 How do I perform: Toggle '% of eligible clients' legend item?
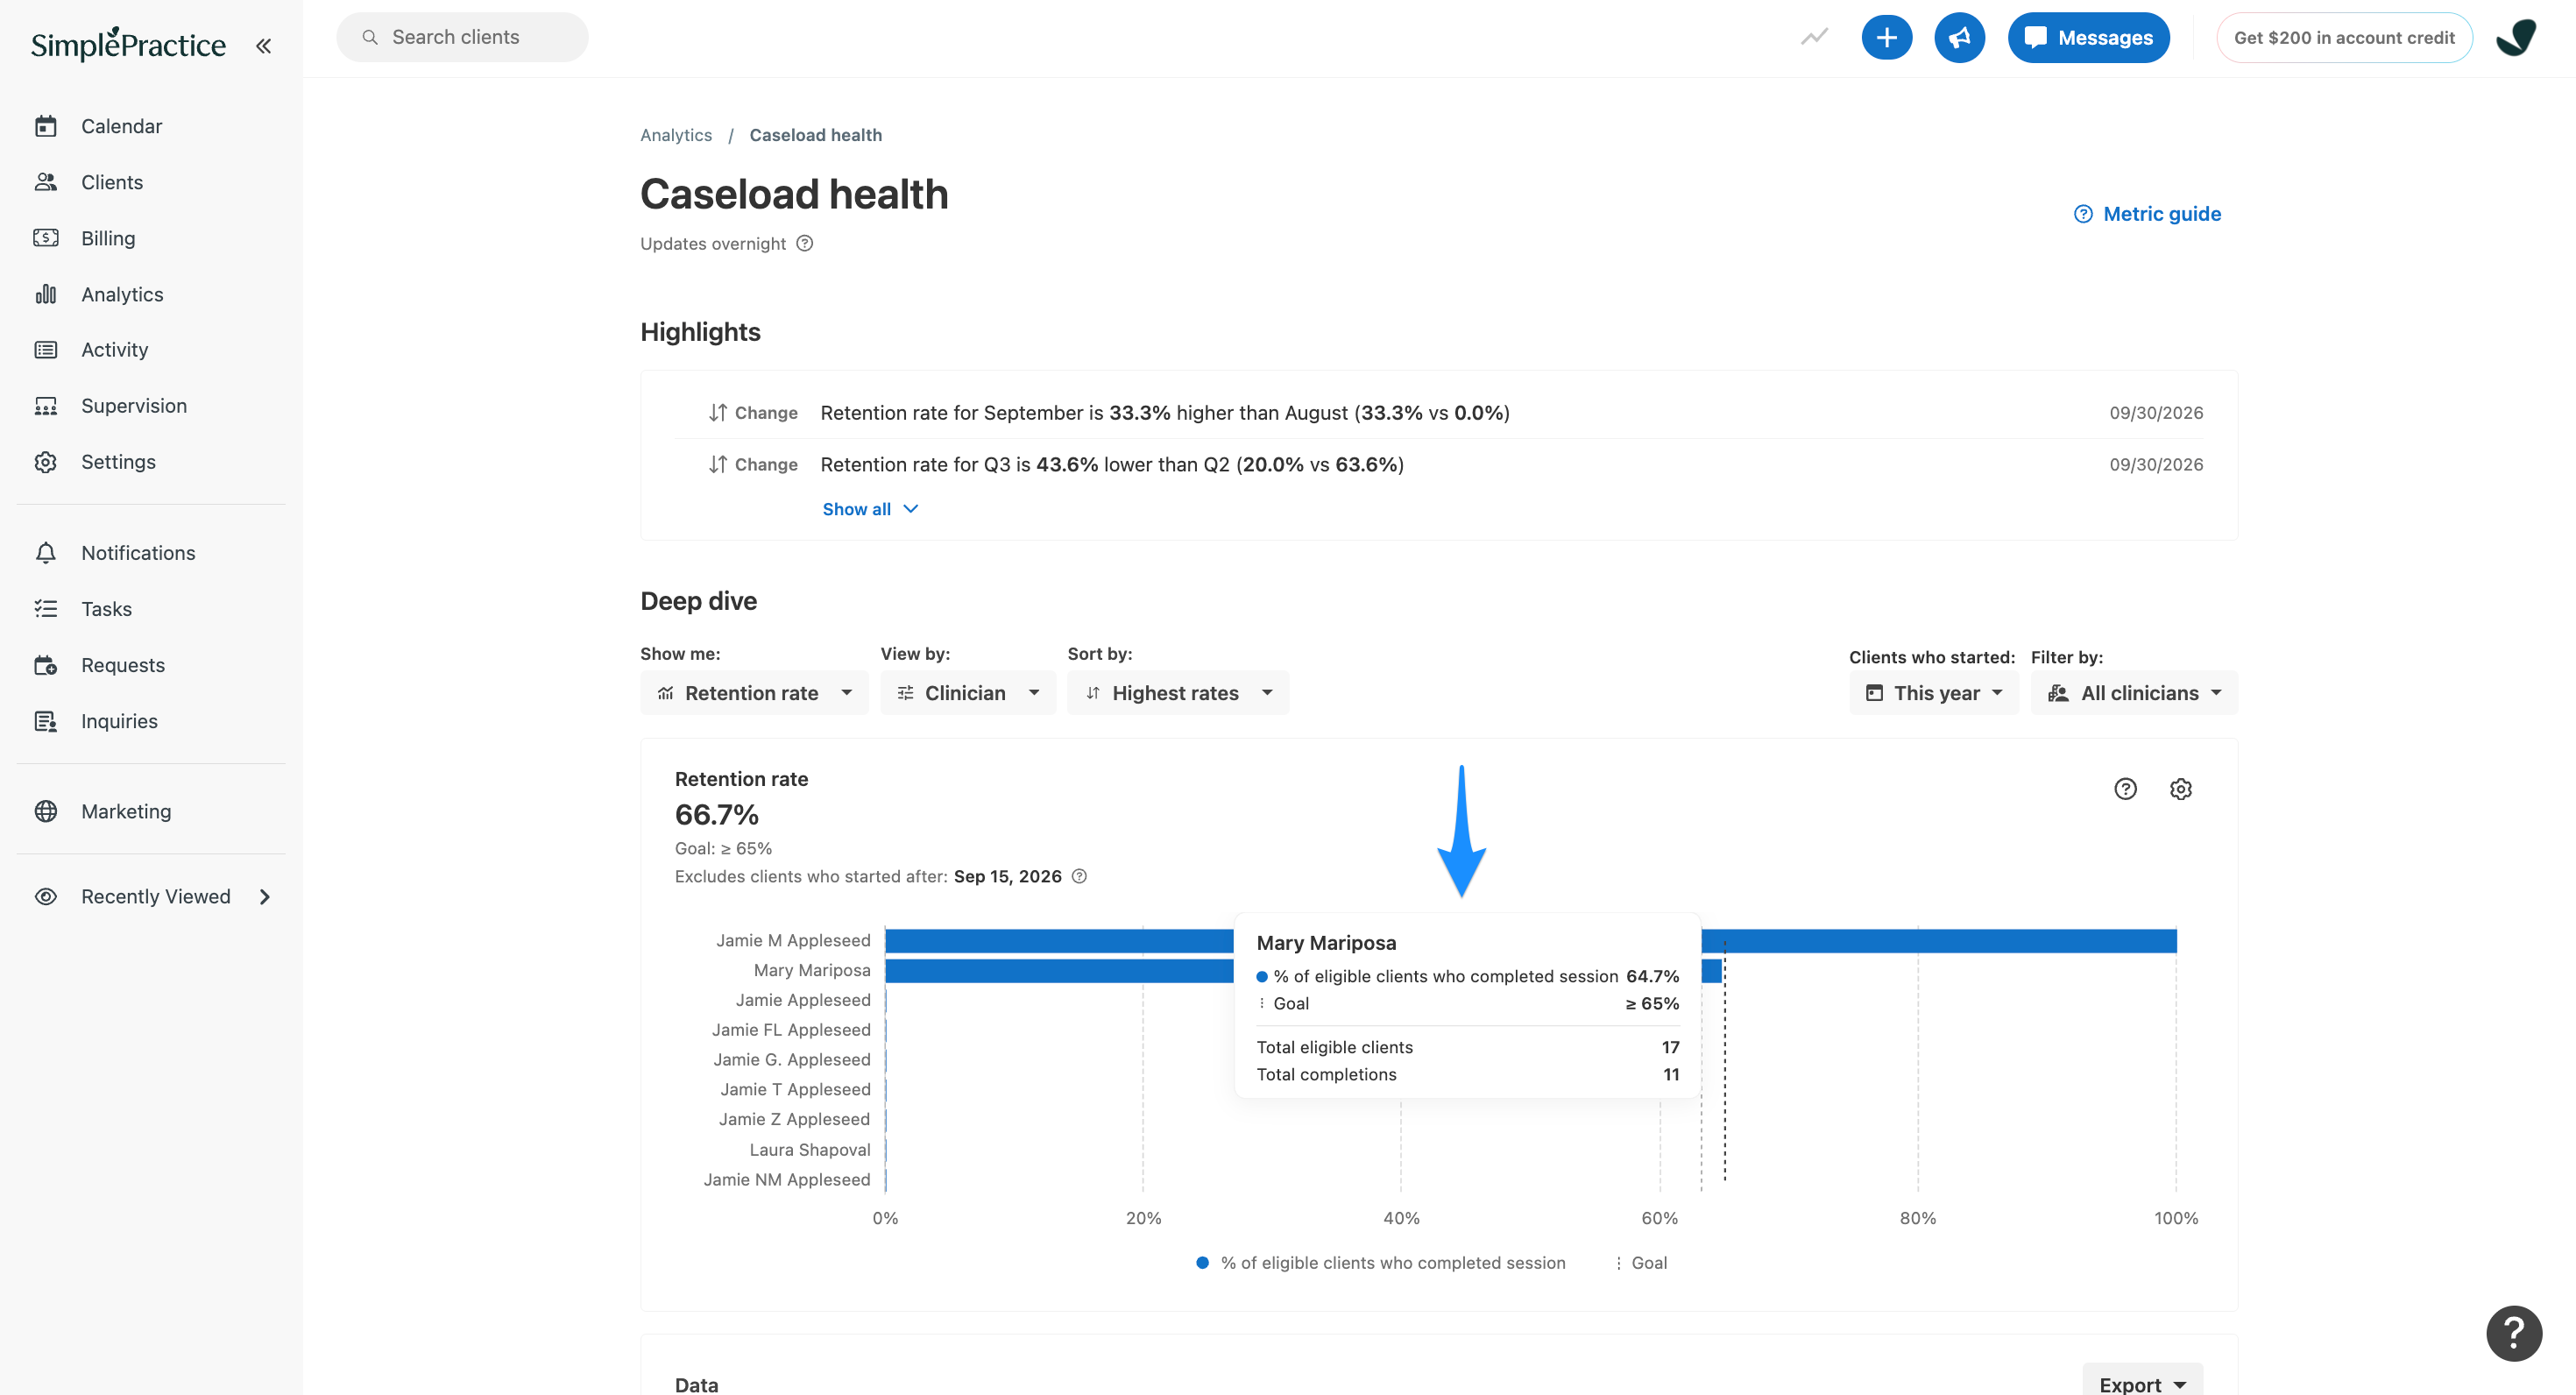[1381, 1263]
